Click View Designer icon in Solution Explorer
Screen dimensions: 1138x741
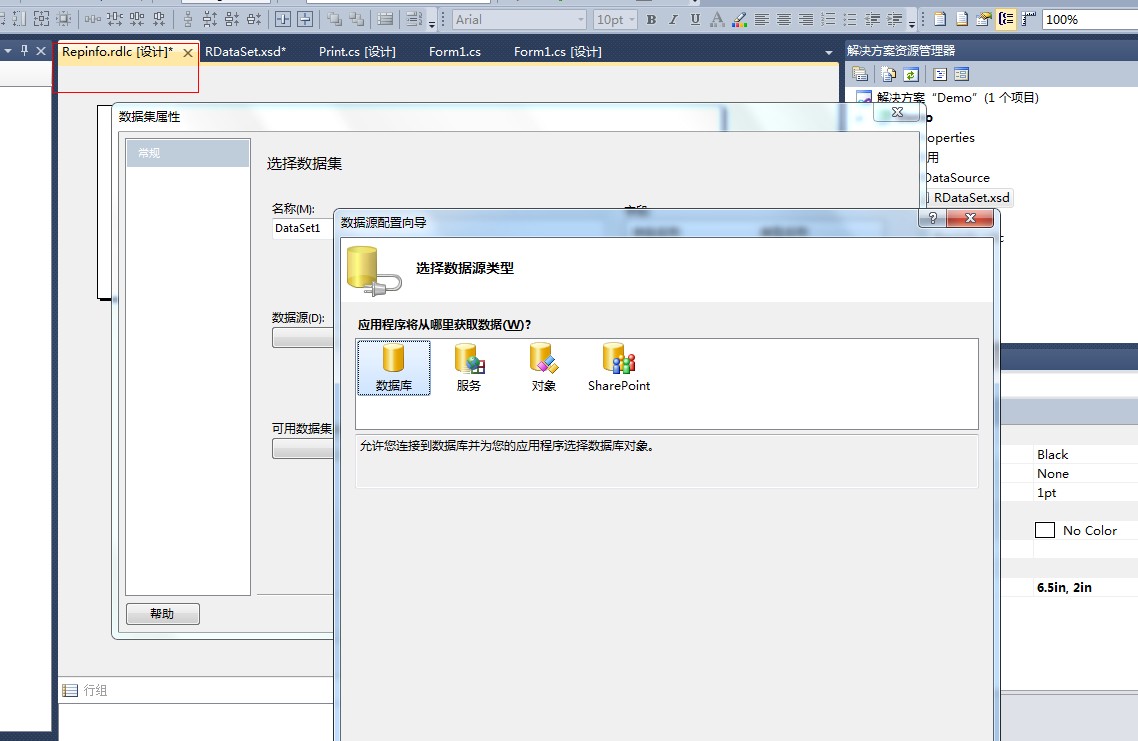click(962, 74)
